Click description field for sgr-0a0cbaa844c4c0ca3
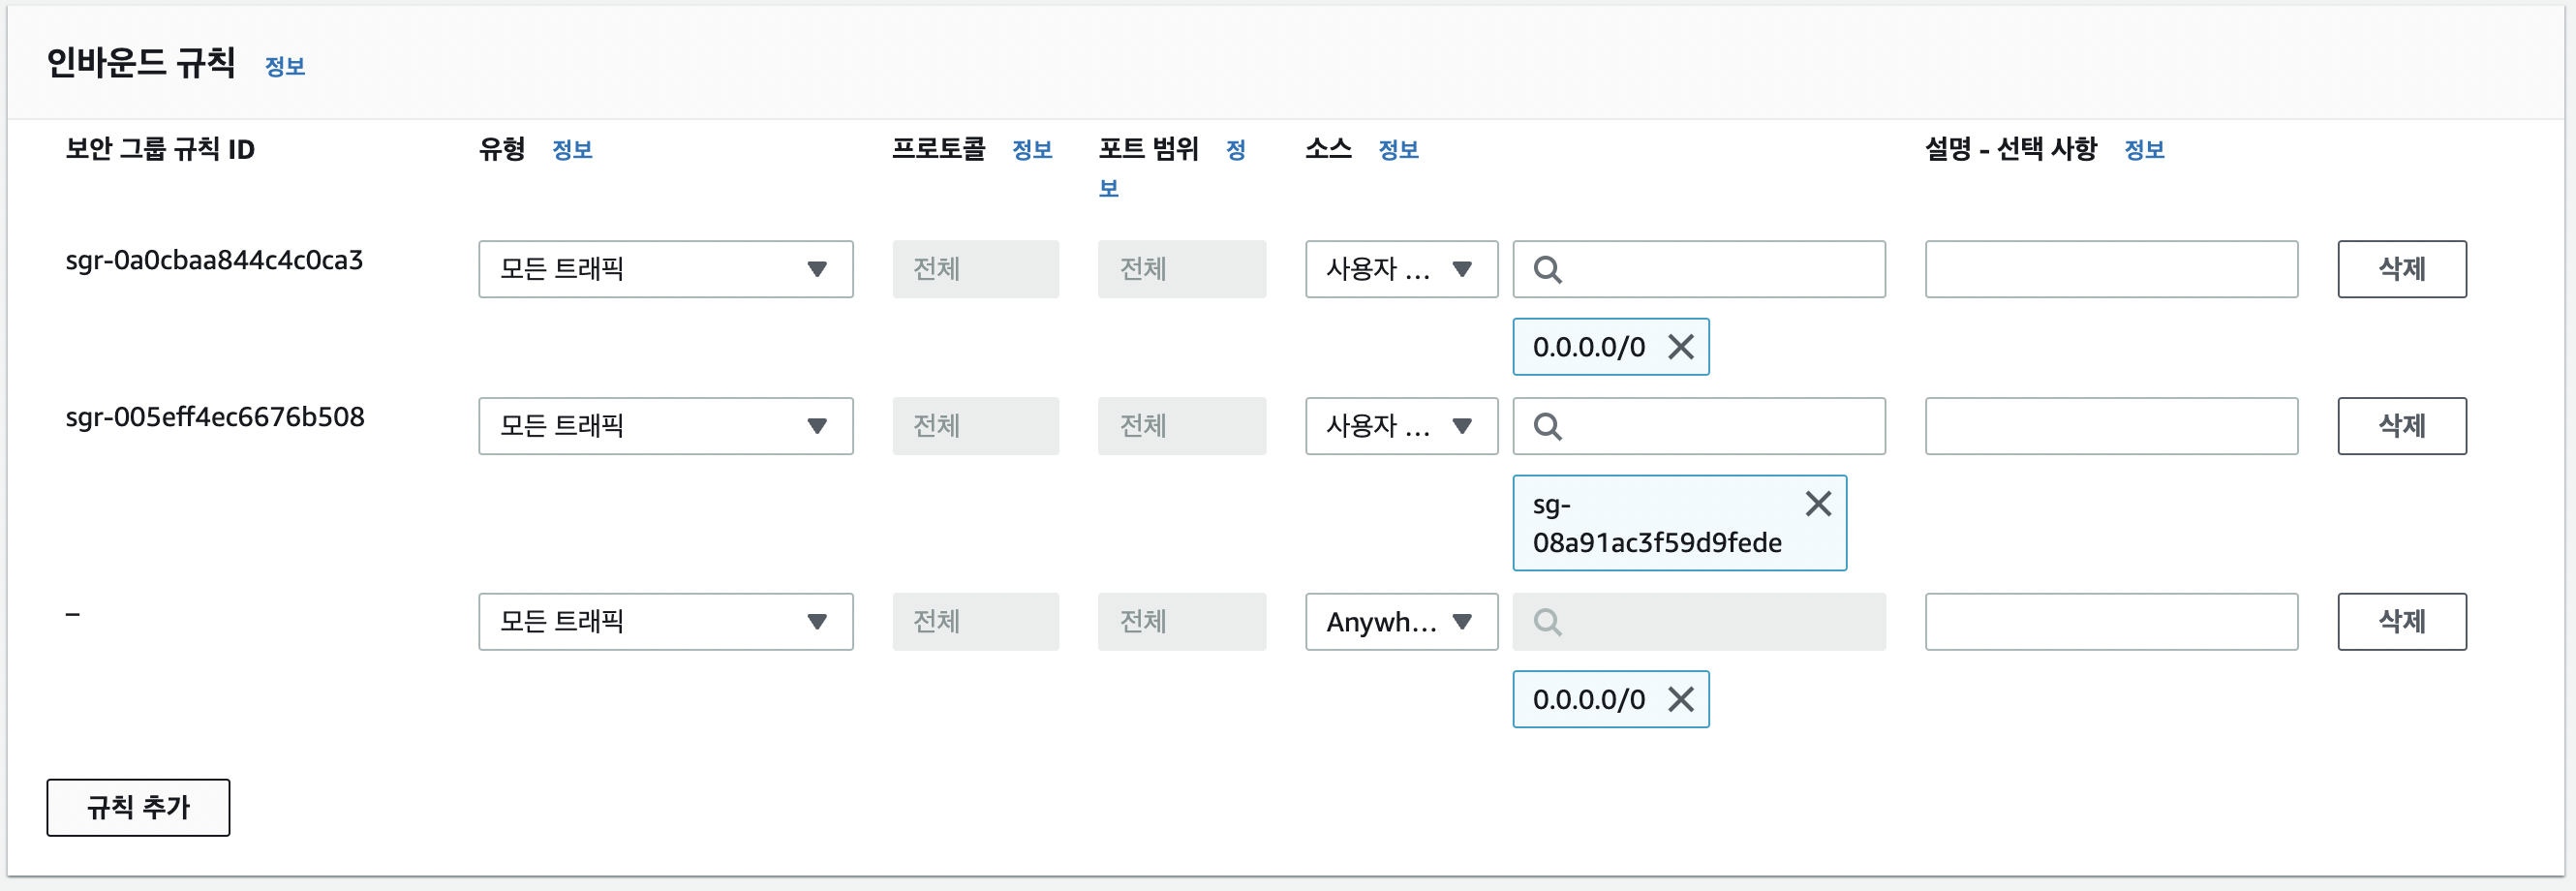Viewport: 2576px width, 891px height. (2111, 269)
